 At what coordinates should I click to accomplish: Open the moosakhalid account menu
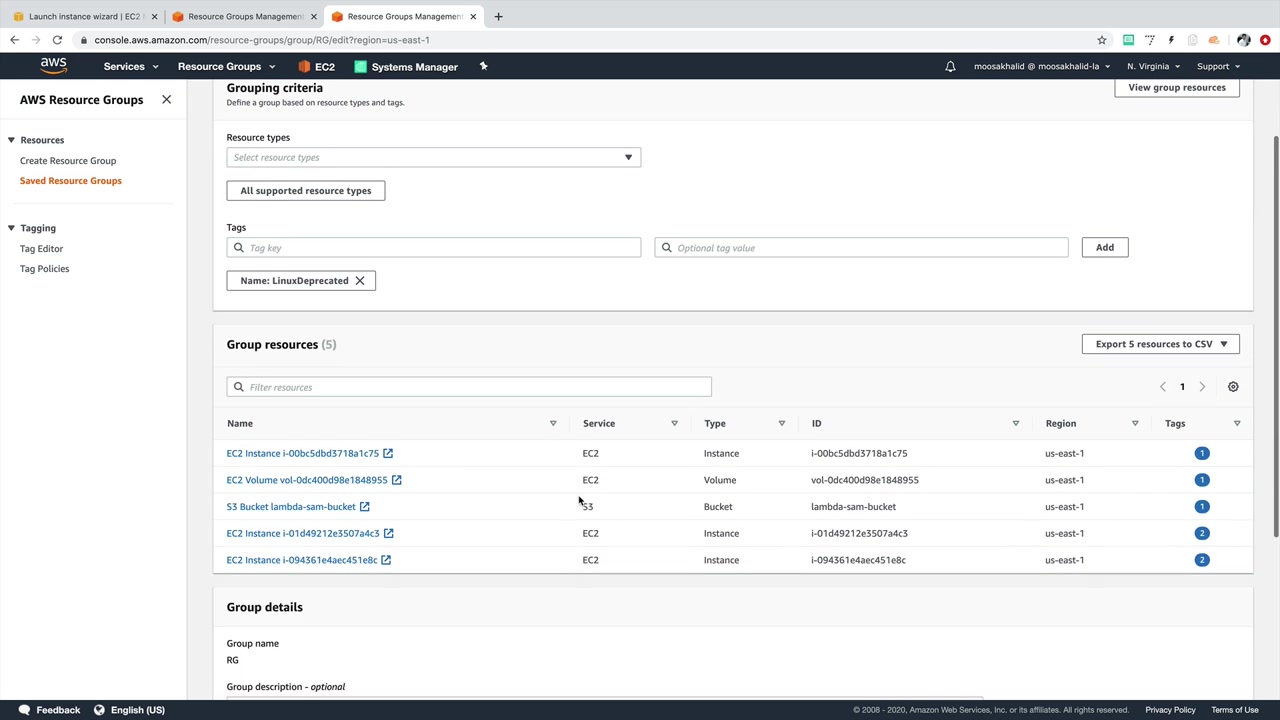(x=1042, y=67)
